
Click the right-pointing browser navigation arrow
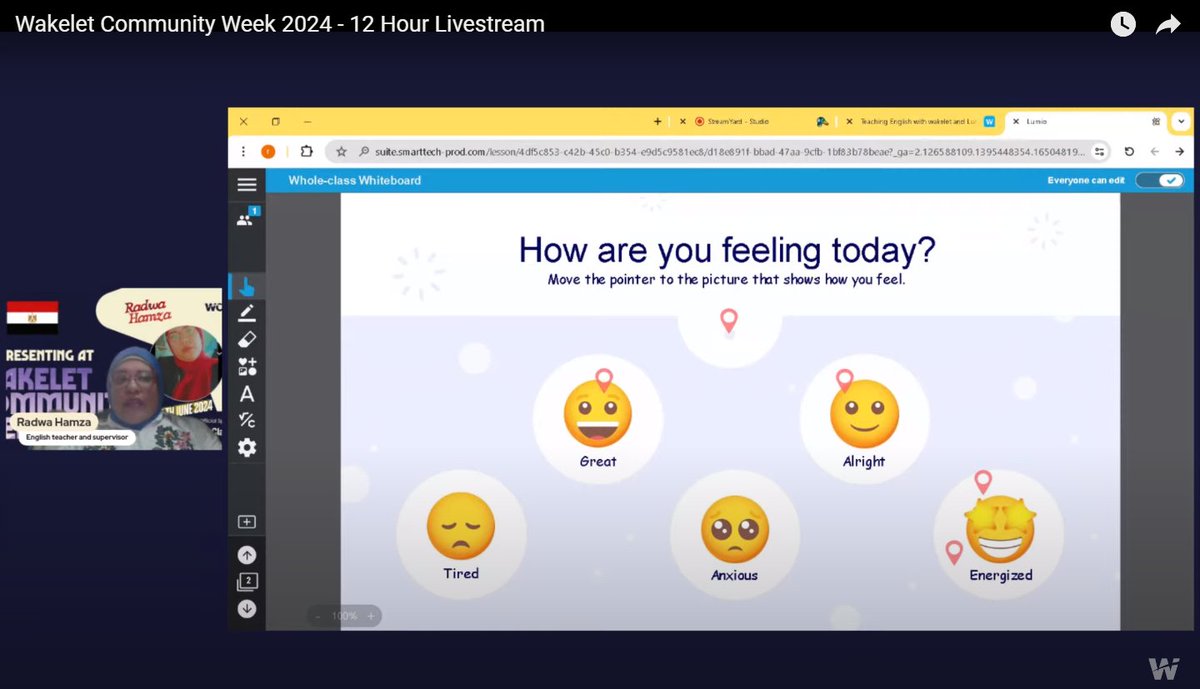(x=1180, y=151)
